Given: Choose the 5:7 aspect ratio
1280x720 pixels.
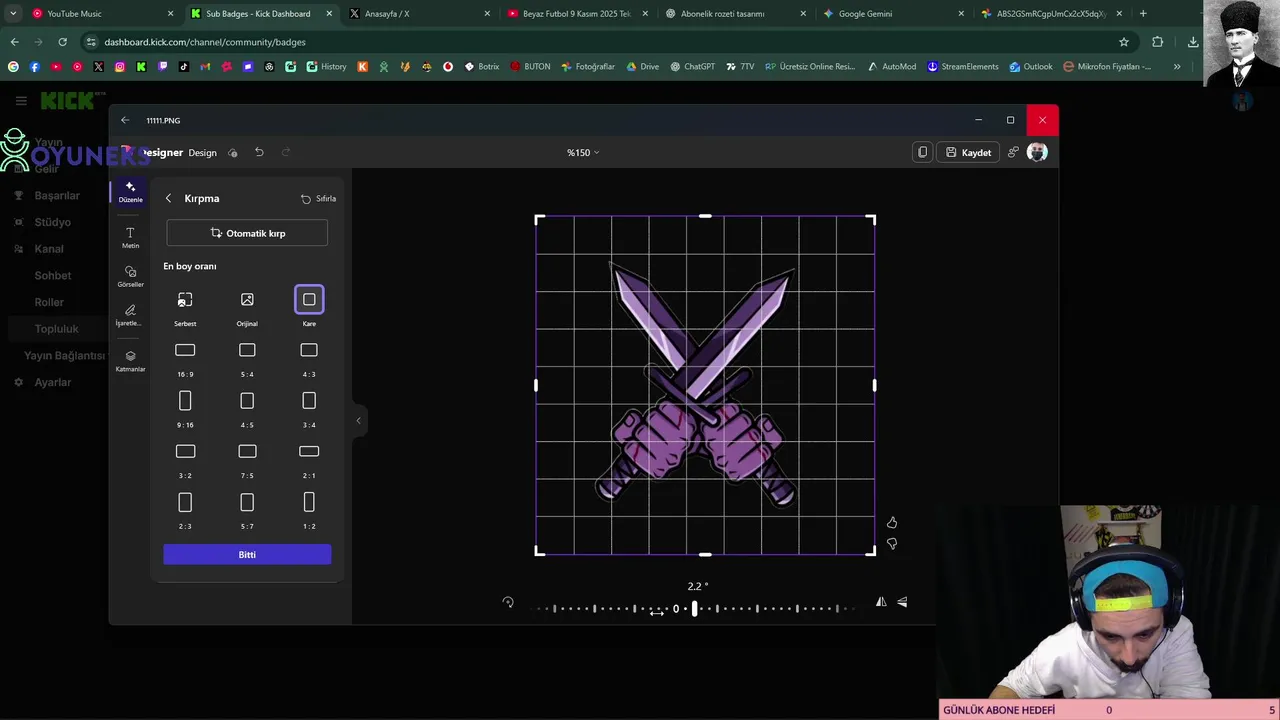Looking at the screenshot, I should (x=247, y=510).
